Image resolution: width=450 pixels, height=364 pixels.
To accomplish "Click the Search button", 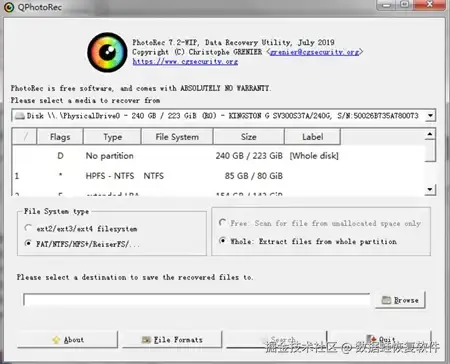I will [x=276, y=340].
